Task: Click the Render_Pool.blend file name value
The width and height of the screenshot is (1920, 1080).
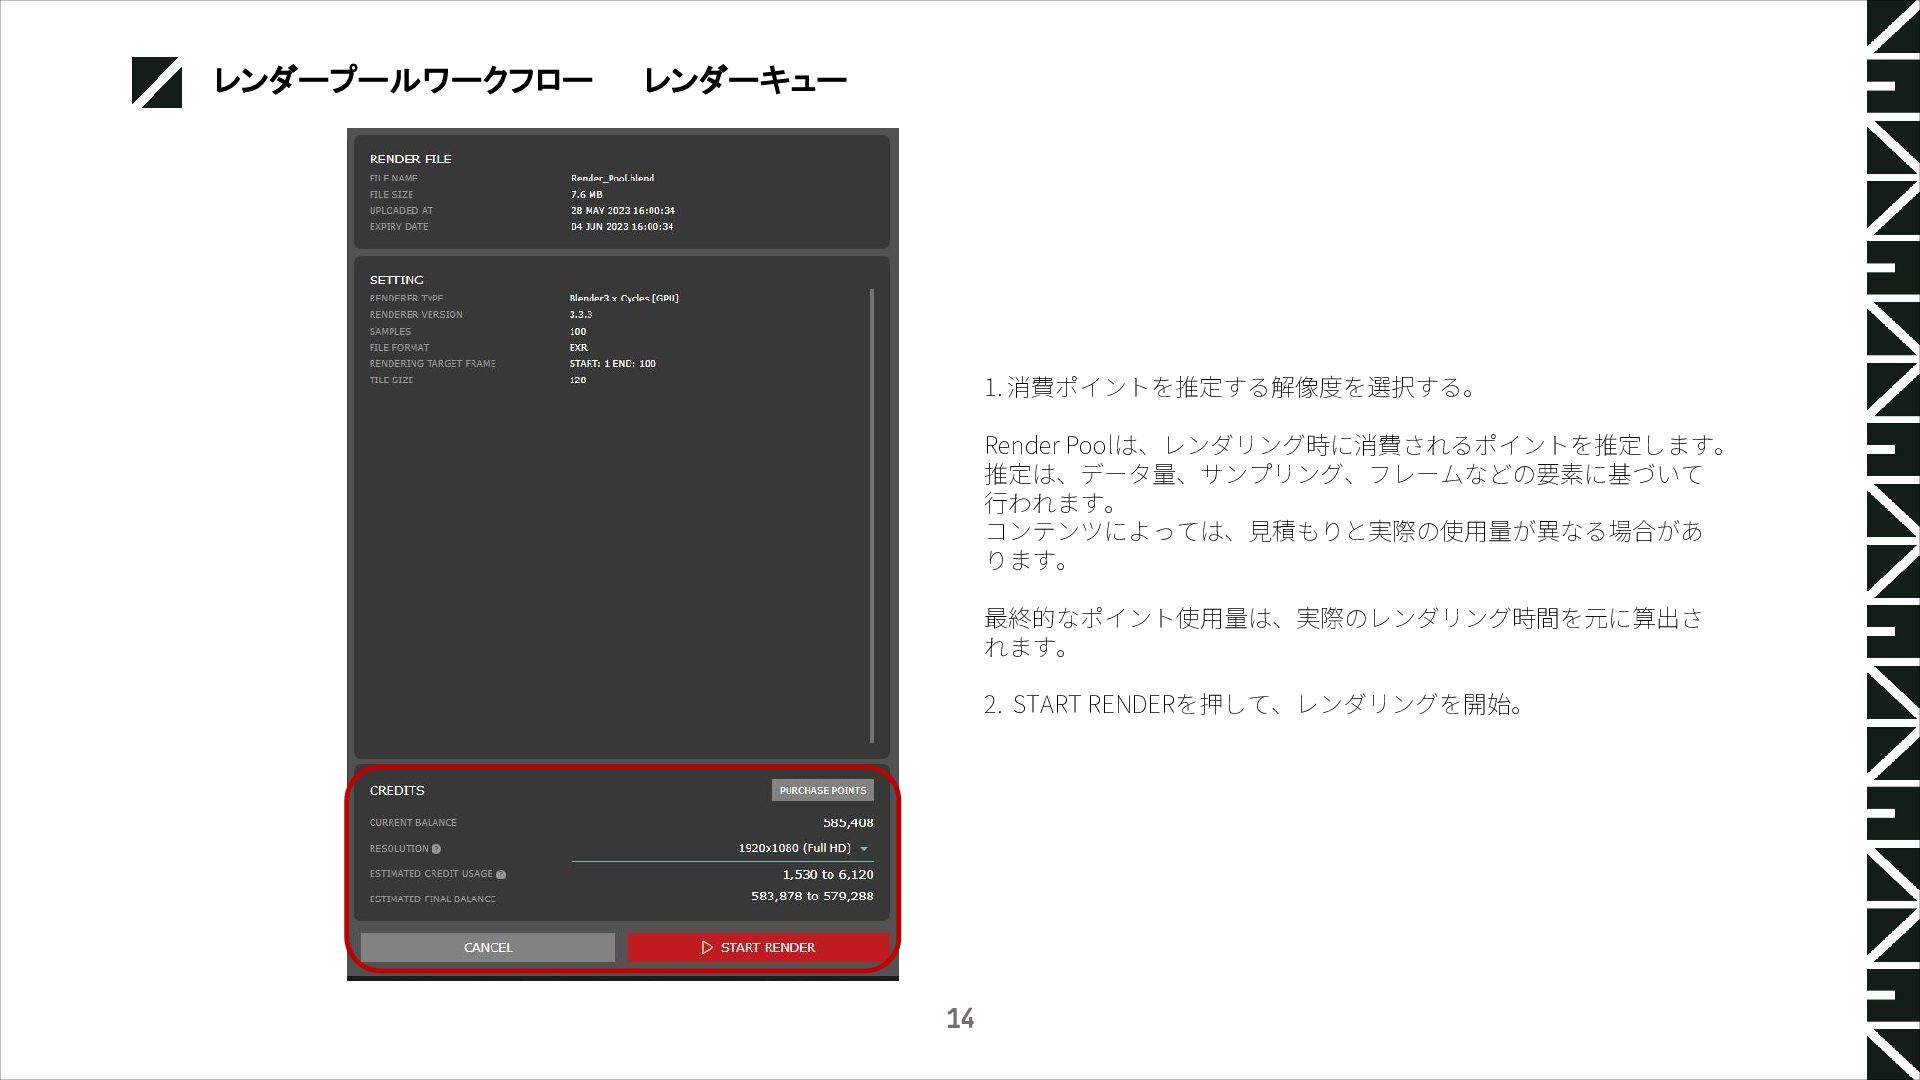Action: 612,178
